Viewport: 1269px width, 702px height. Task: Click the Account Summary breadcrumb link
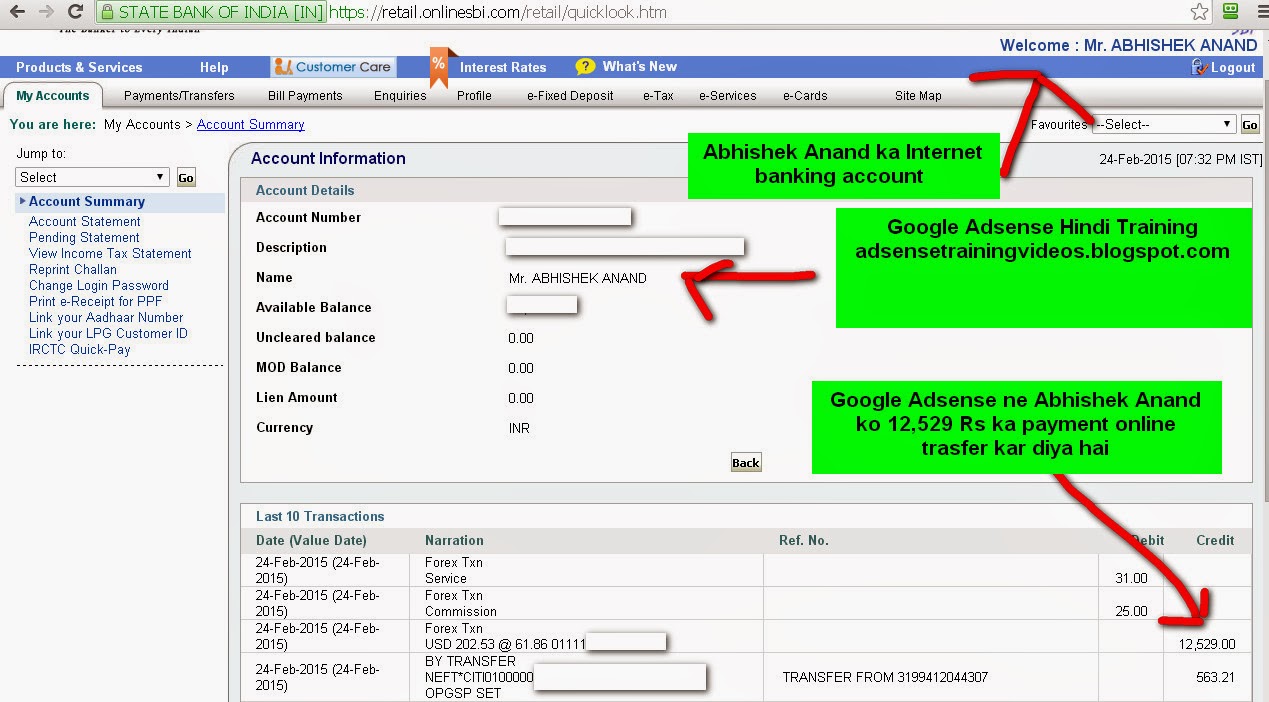[250, 125]
